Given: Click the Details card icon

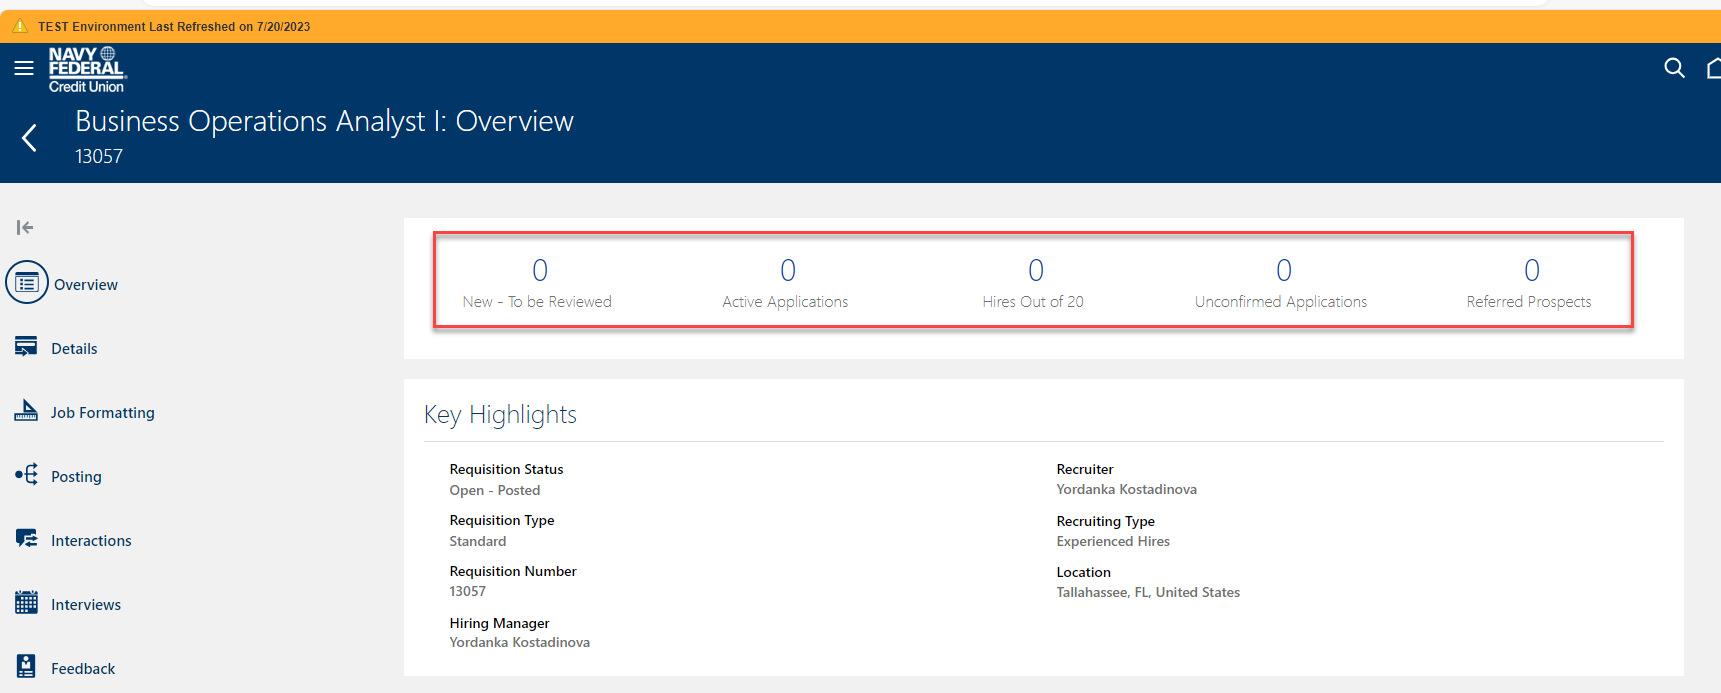Looking at the screenshot, I should point(26,347).
